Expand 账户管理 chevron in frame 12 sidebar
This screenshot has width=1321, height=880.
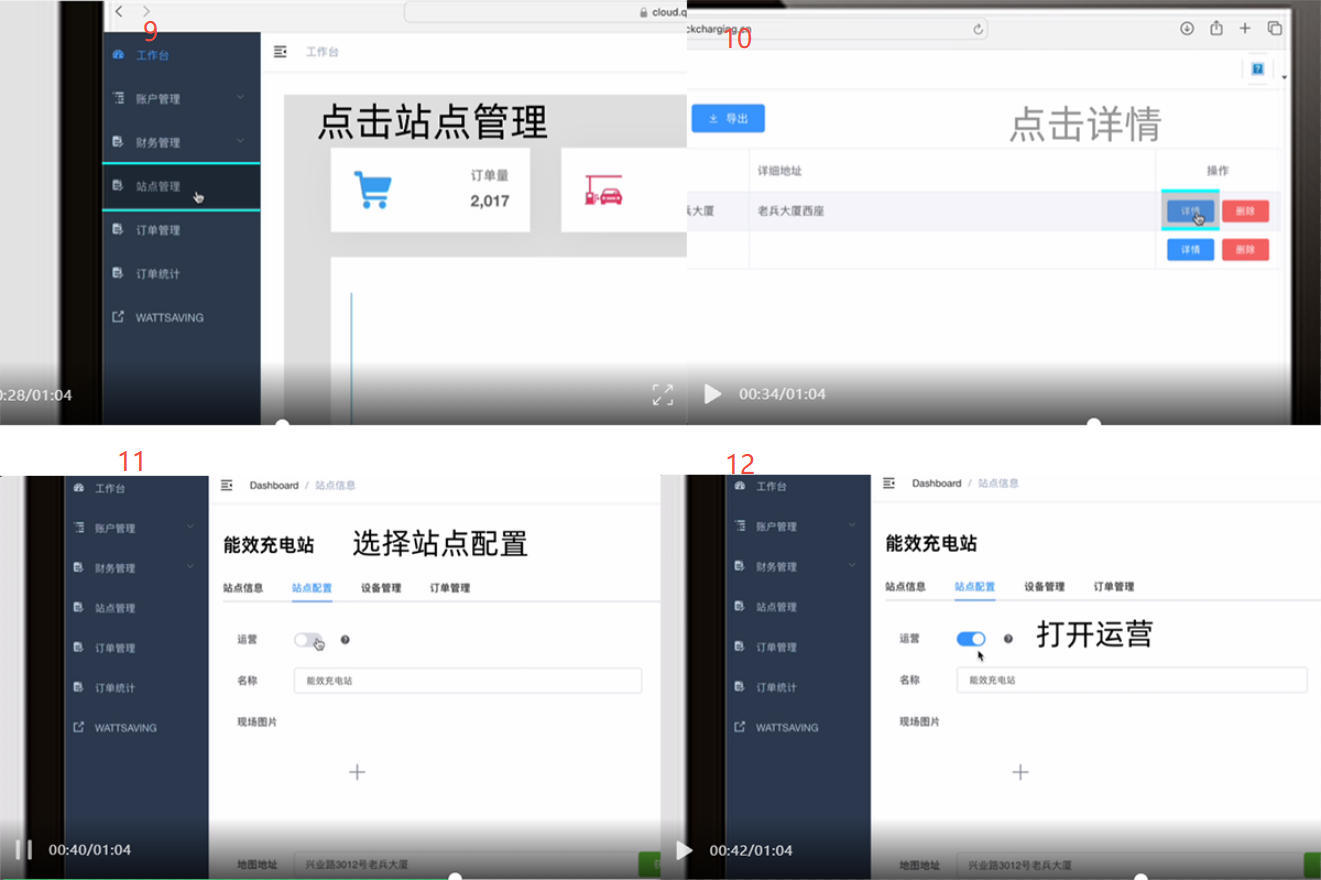[x=852, y=525]
